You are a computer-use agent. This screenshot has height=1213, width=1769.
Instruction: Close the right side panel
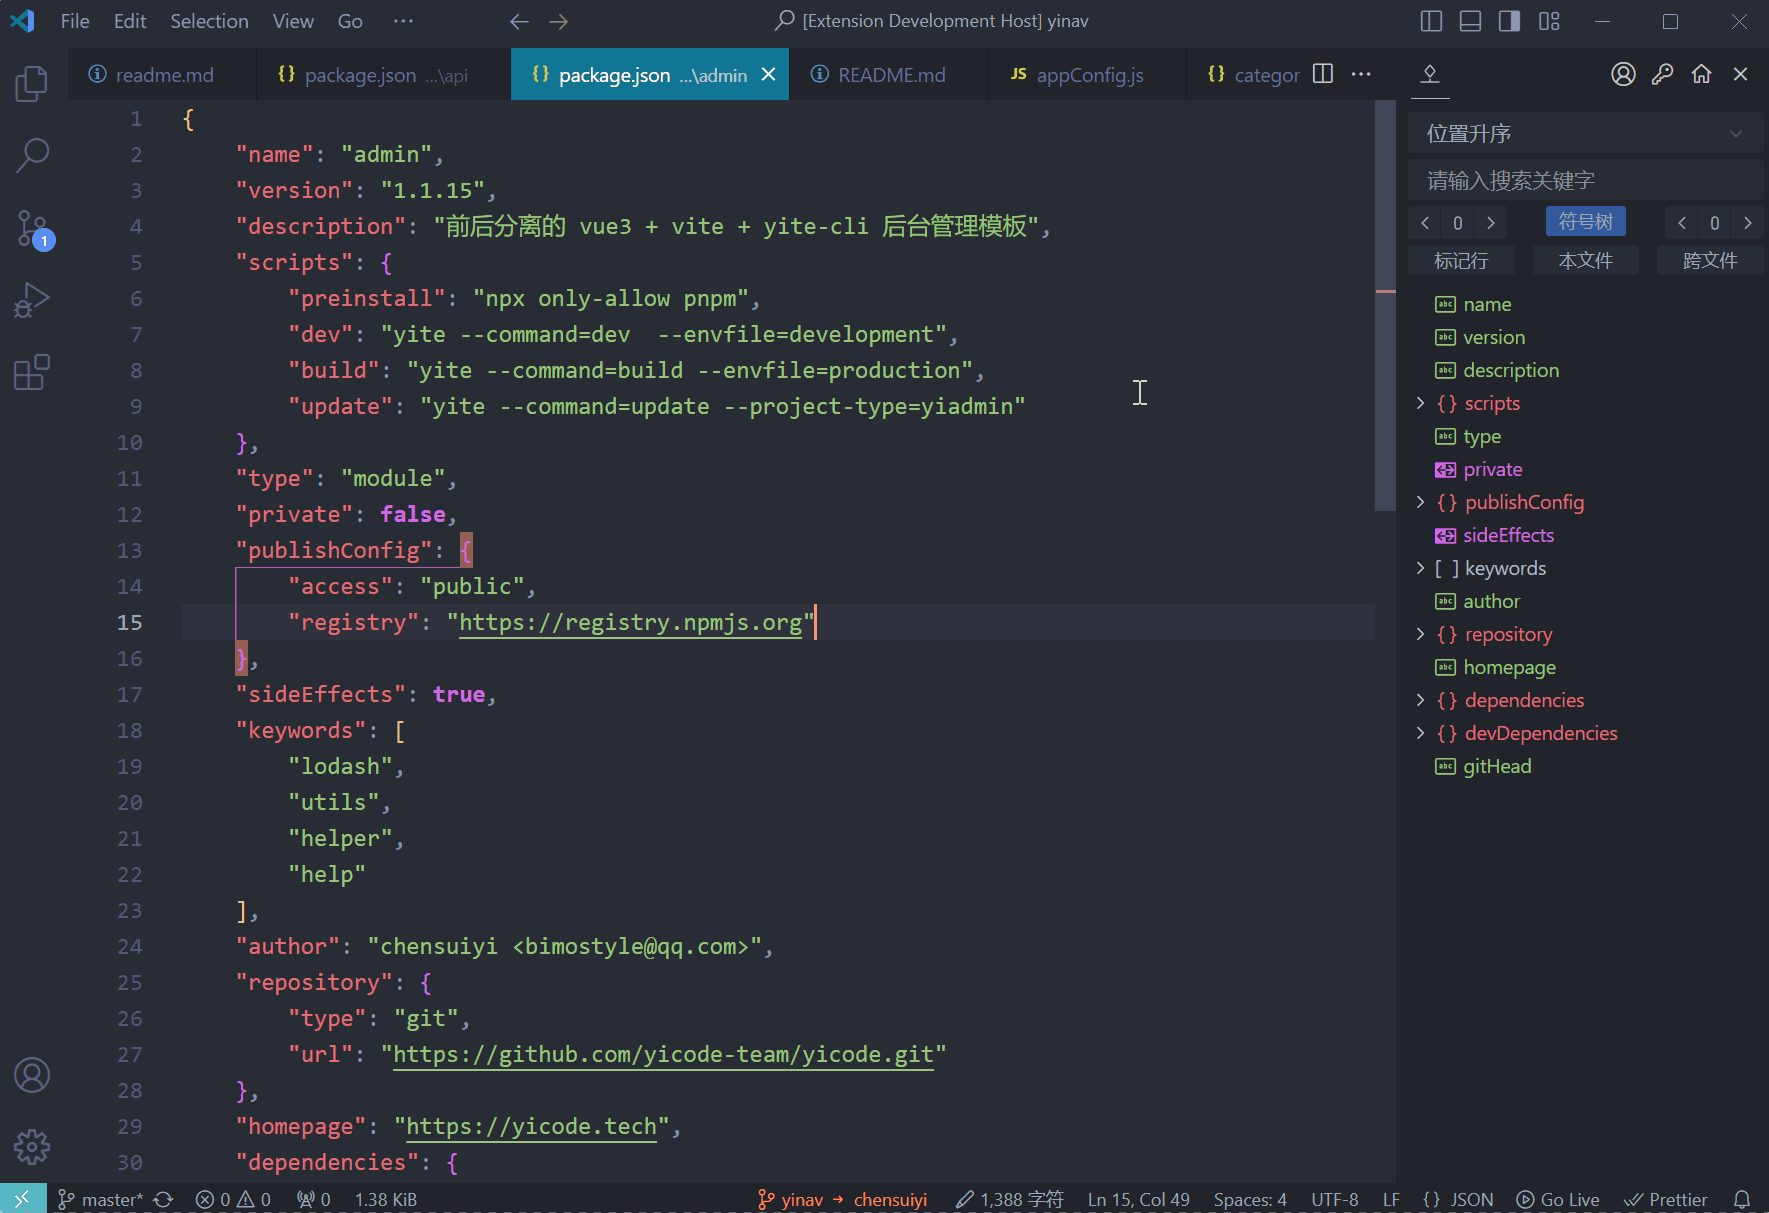1740,74
